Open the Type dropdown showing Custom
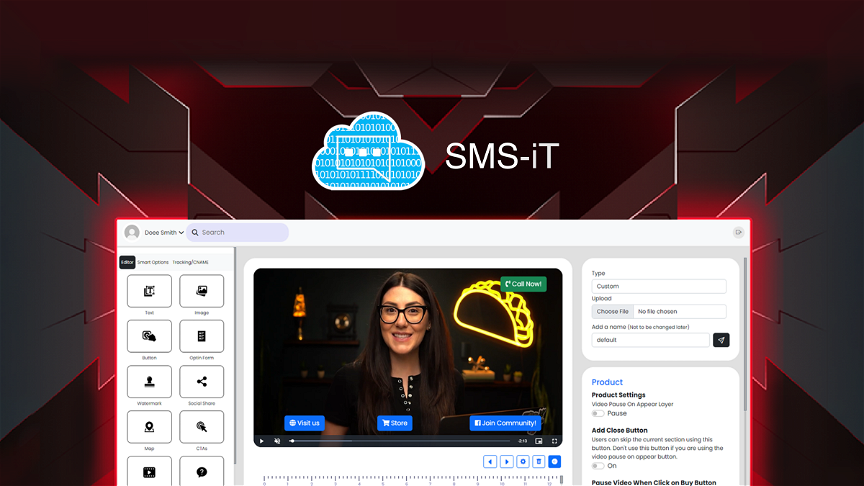864x486 pixels. pos(659,286)
